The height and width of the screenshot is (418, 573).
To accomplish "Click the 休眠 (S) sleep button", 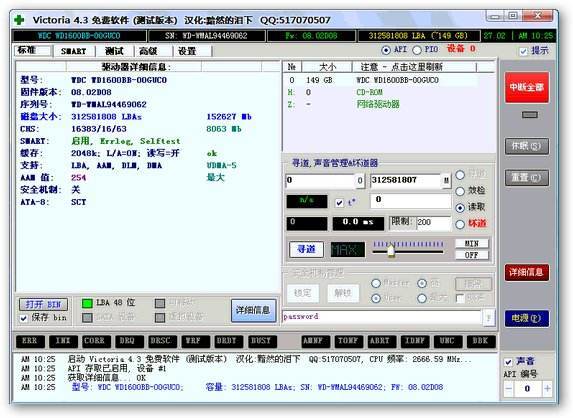I will pyautogui.click(x=527, y=146).
